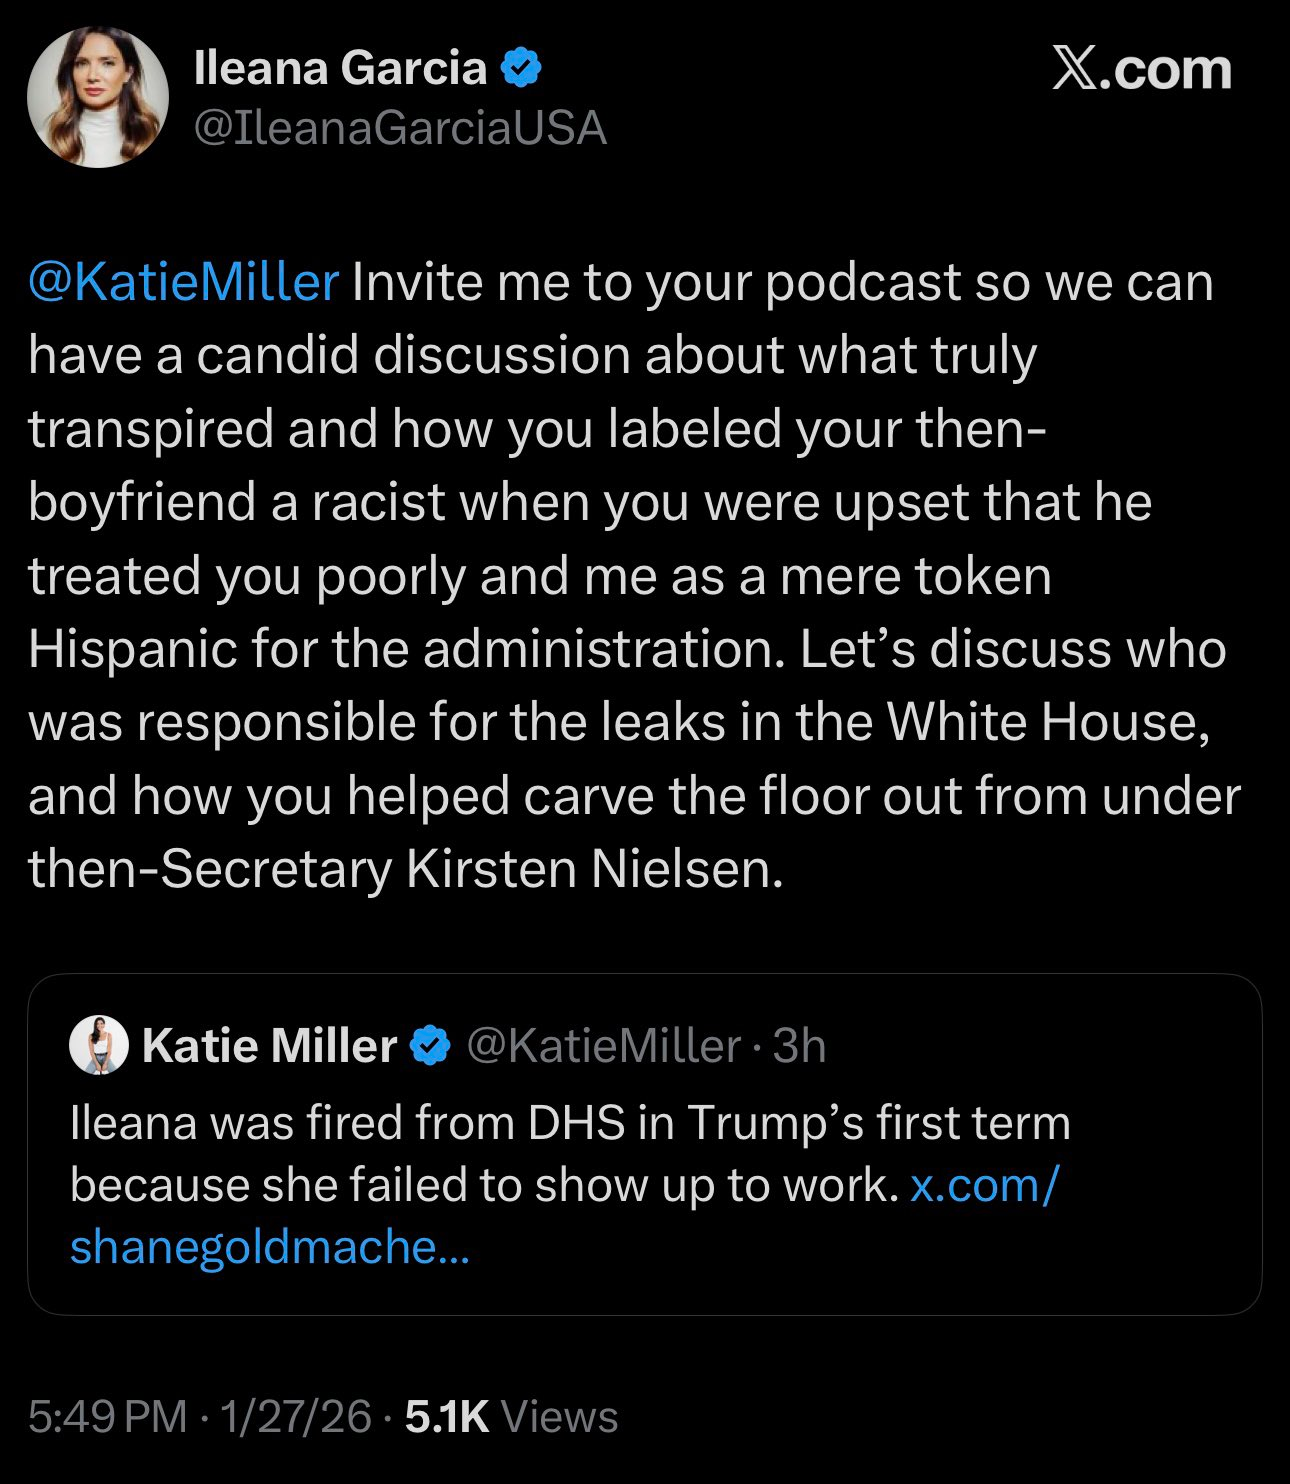Open Katie Miller's small avatar in the quoted post
The height and width of the screenshot is (1484, 1290).
(x=98, y=1046)
